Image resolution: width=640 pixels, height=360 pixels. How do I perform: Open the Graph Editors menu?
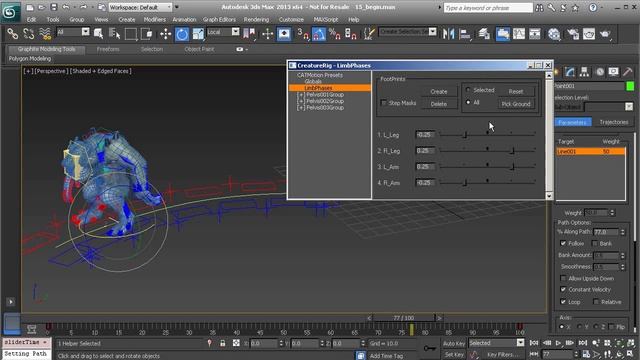219,20
